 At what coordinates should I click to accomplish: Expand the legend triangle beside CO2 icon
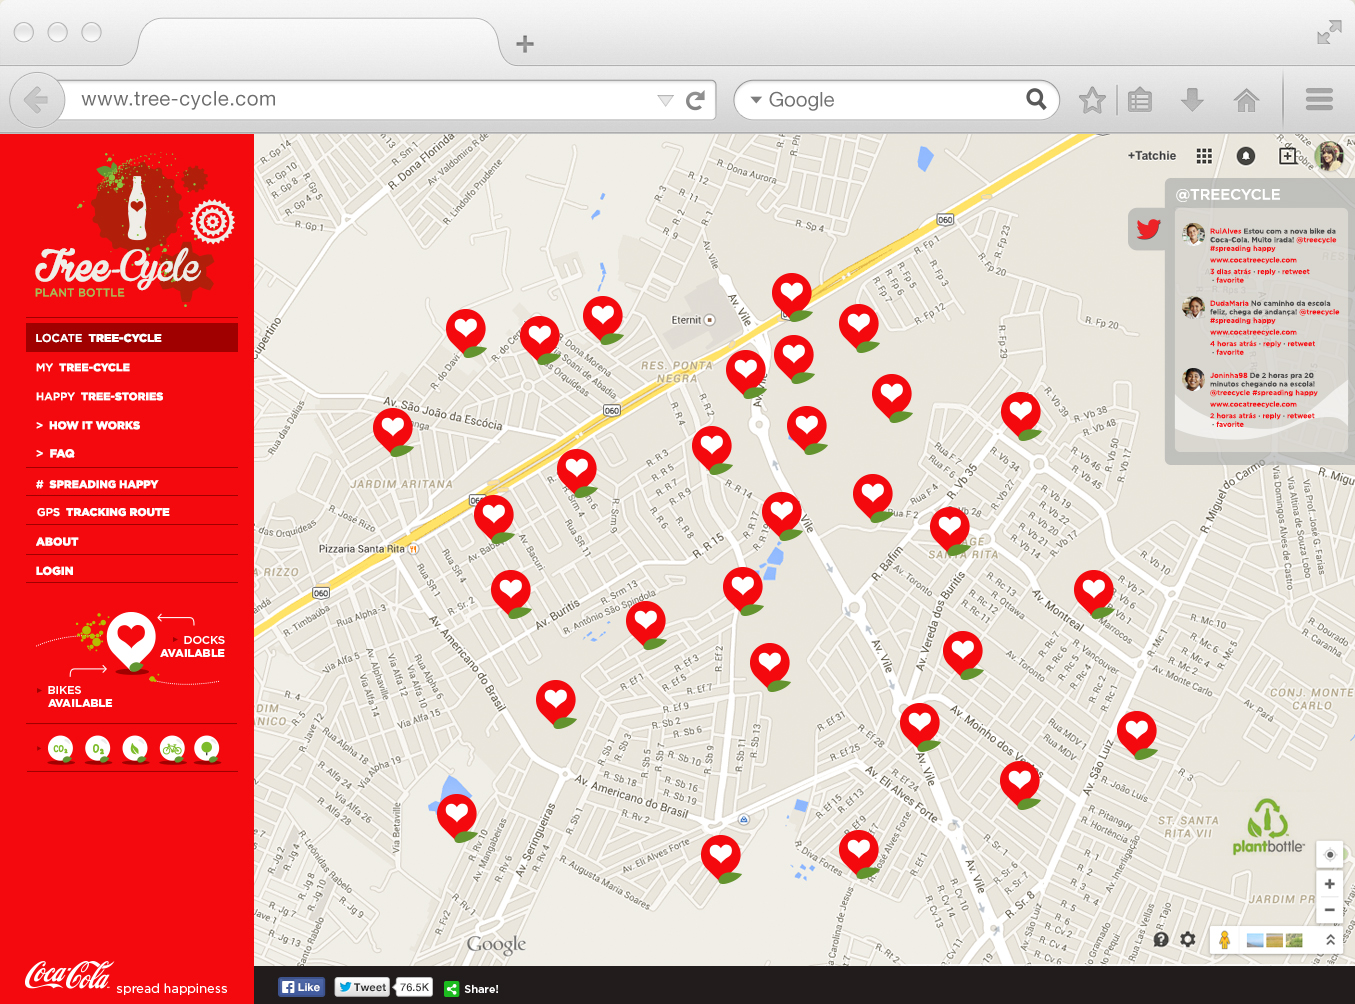coord(39,748)
